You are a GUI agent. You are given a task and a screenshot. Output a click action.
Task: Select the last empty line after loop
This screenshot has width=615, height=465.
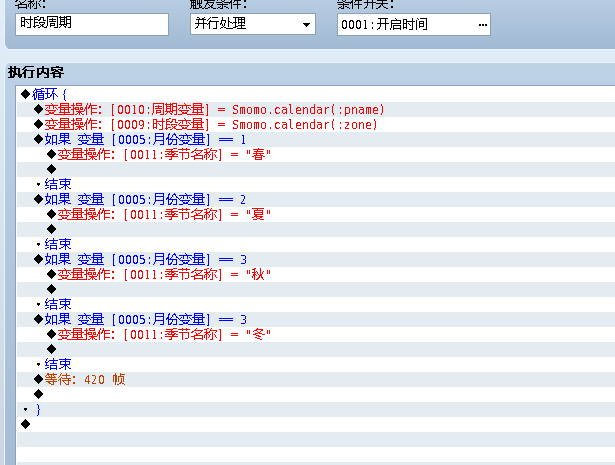point(316,425)
